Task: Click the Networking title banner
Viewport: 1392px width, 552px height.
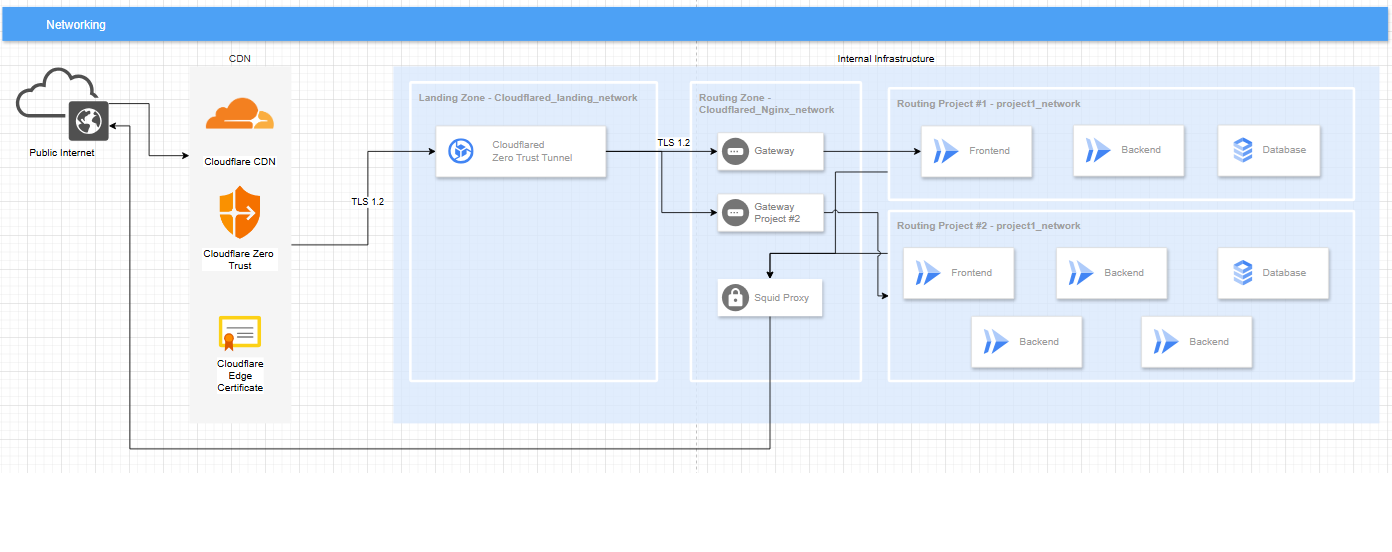Action: point(695,24)
